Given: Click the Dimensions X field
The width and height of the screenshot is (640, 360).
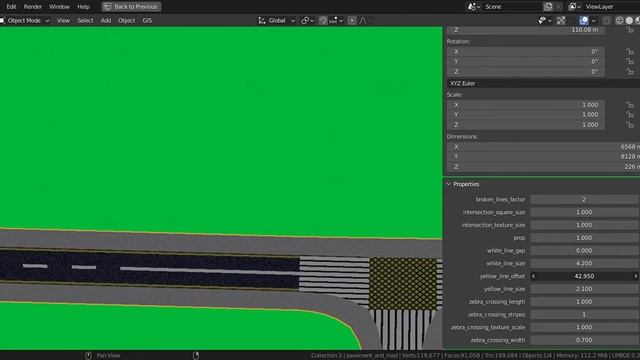Looking at the screenshot, I should 543,147.
